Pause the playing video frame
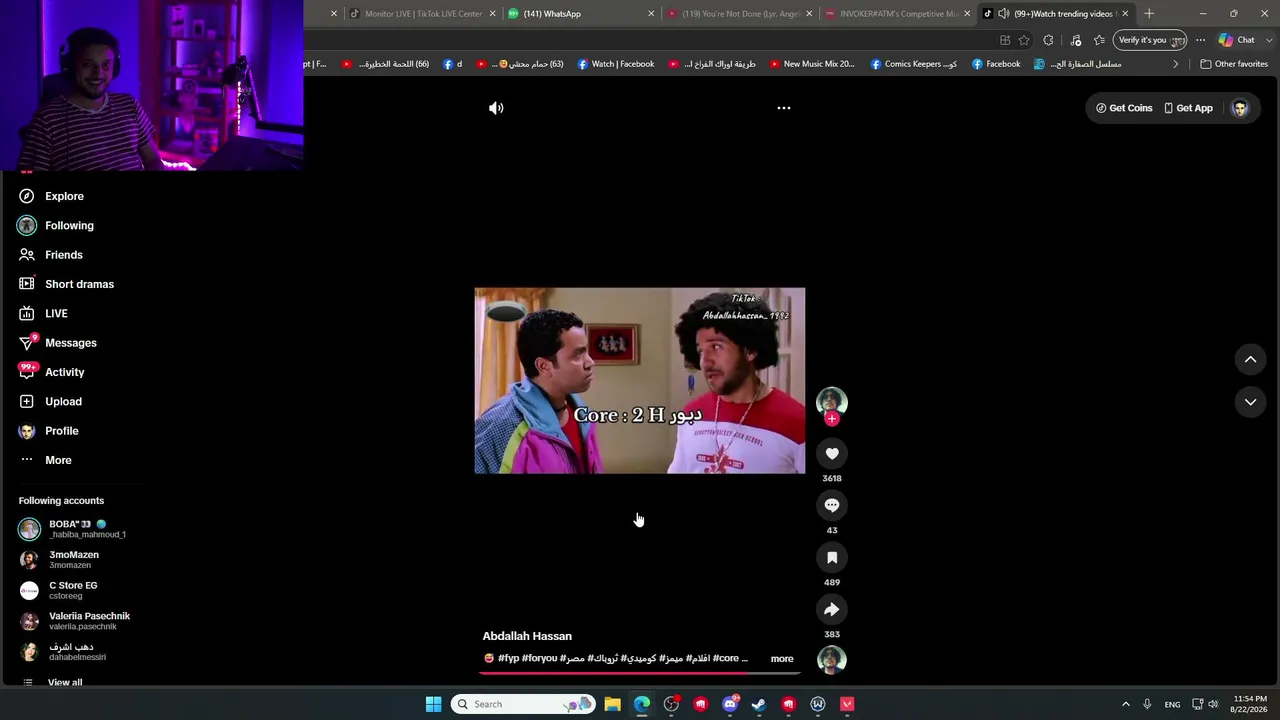The width and height of the screenshot is (1280, 720). 640,381
